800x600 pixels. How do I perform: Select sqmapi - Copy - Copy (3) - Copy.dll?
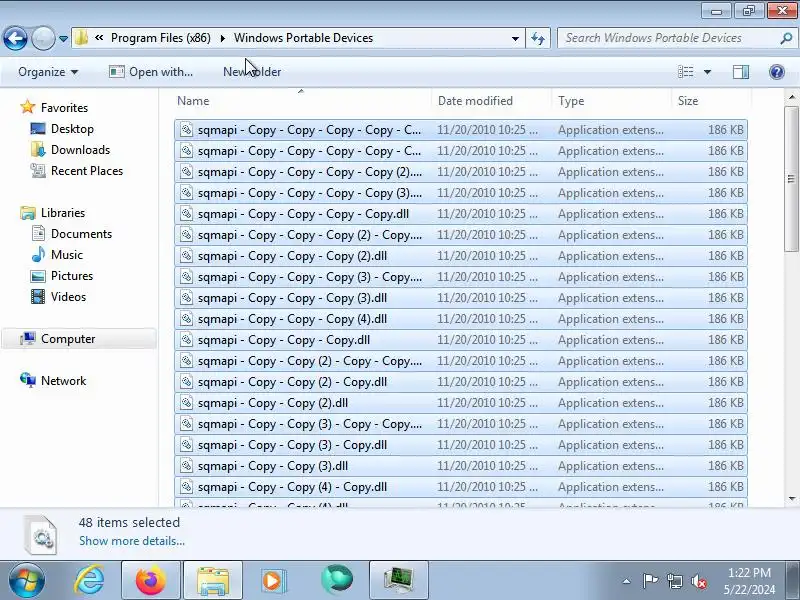(x=461, y=445)
